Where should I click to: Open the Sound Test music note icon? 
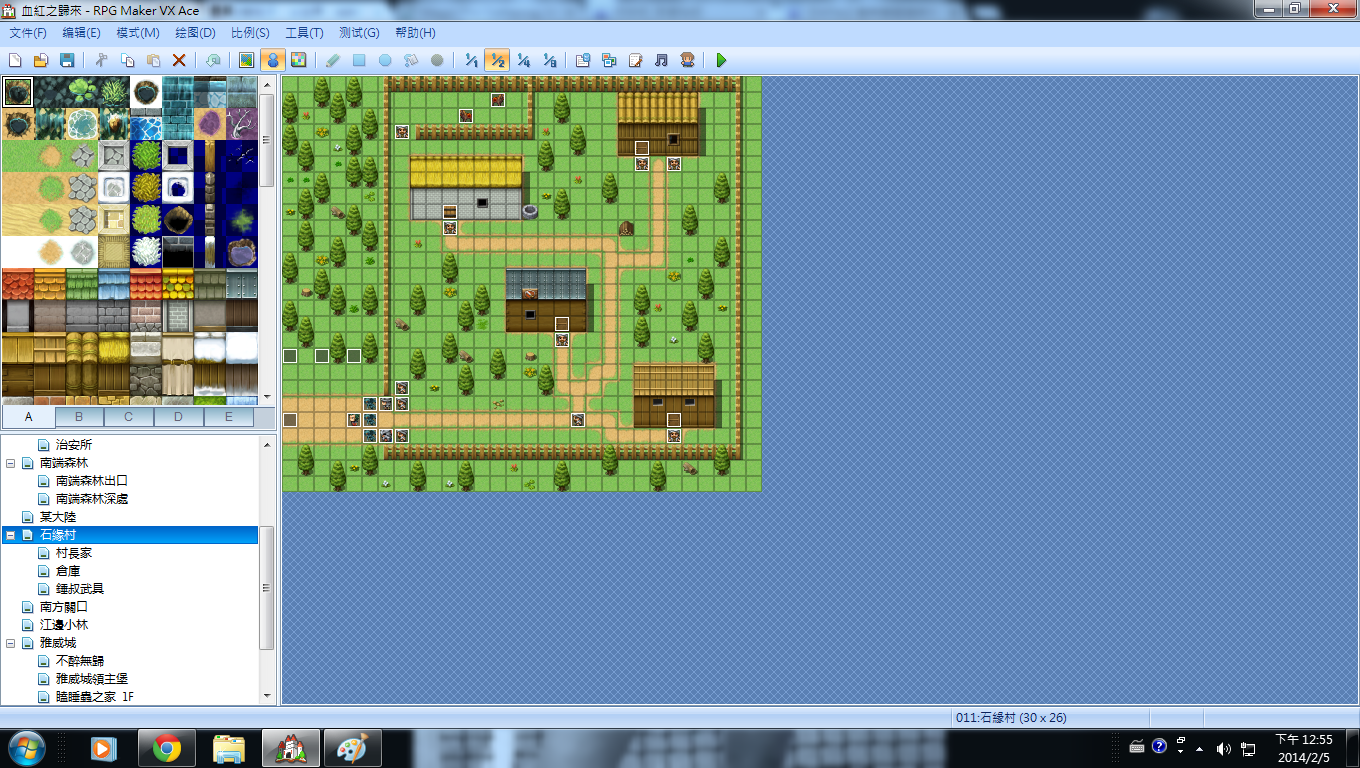click(661, 60)
